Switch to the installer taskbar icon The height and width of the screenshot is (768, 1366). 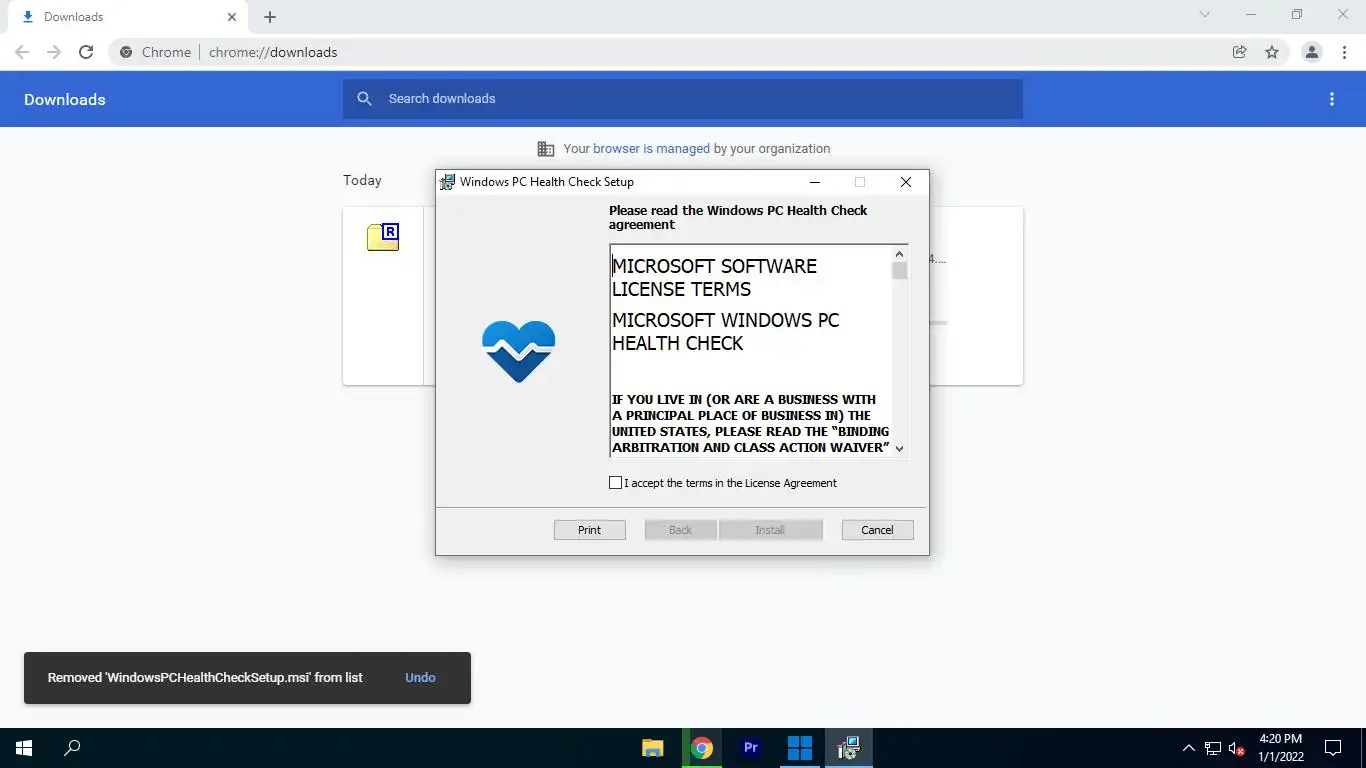point(849,748)
